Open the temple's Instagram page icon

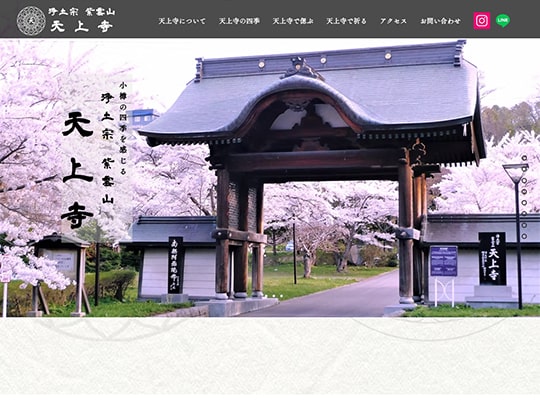[x=482, y=21]
